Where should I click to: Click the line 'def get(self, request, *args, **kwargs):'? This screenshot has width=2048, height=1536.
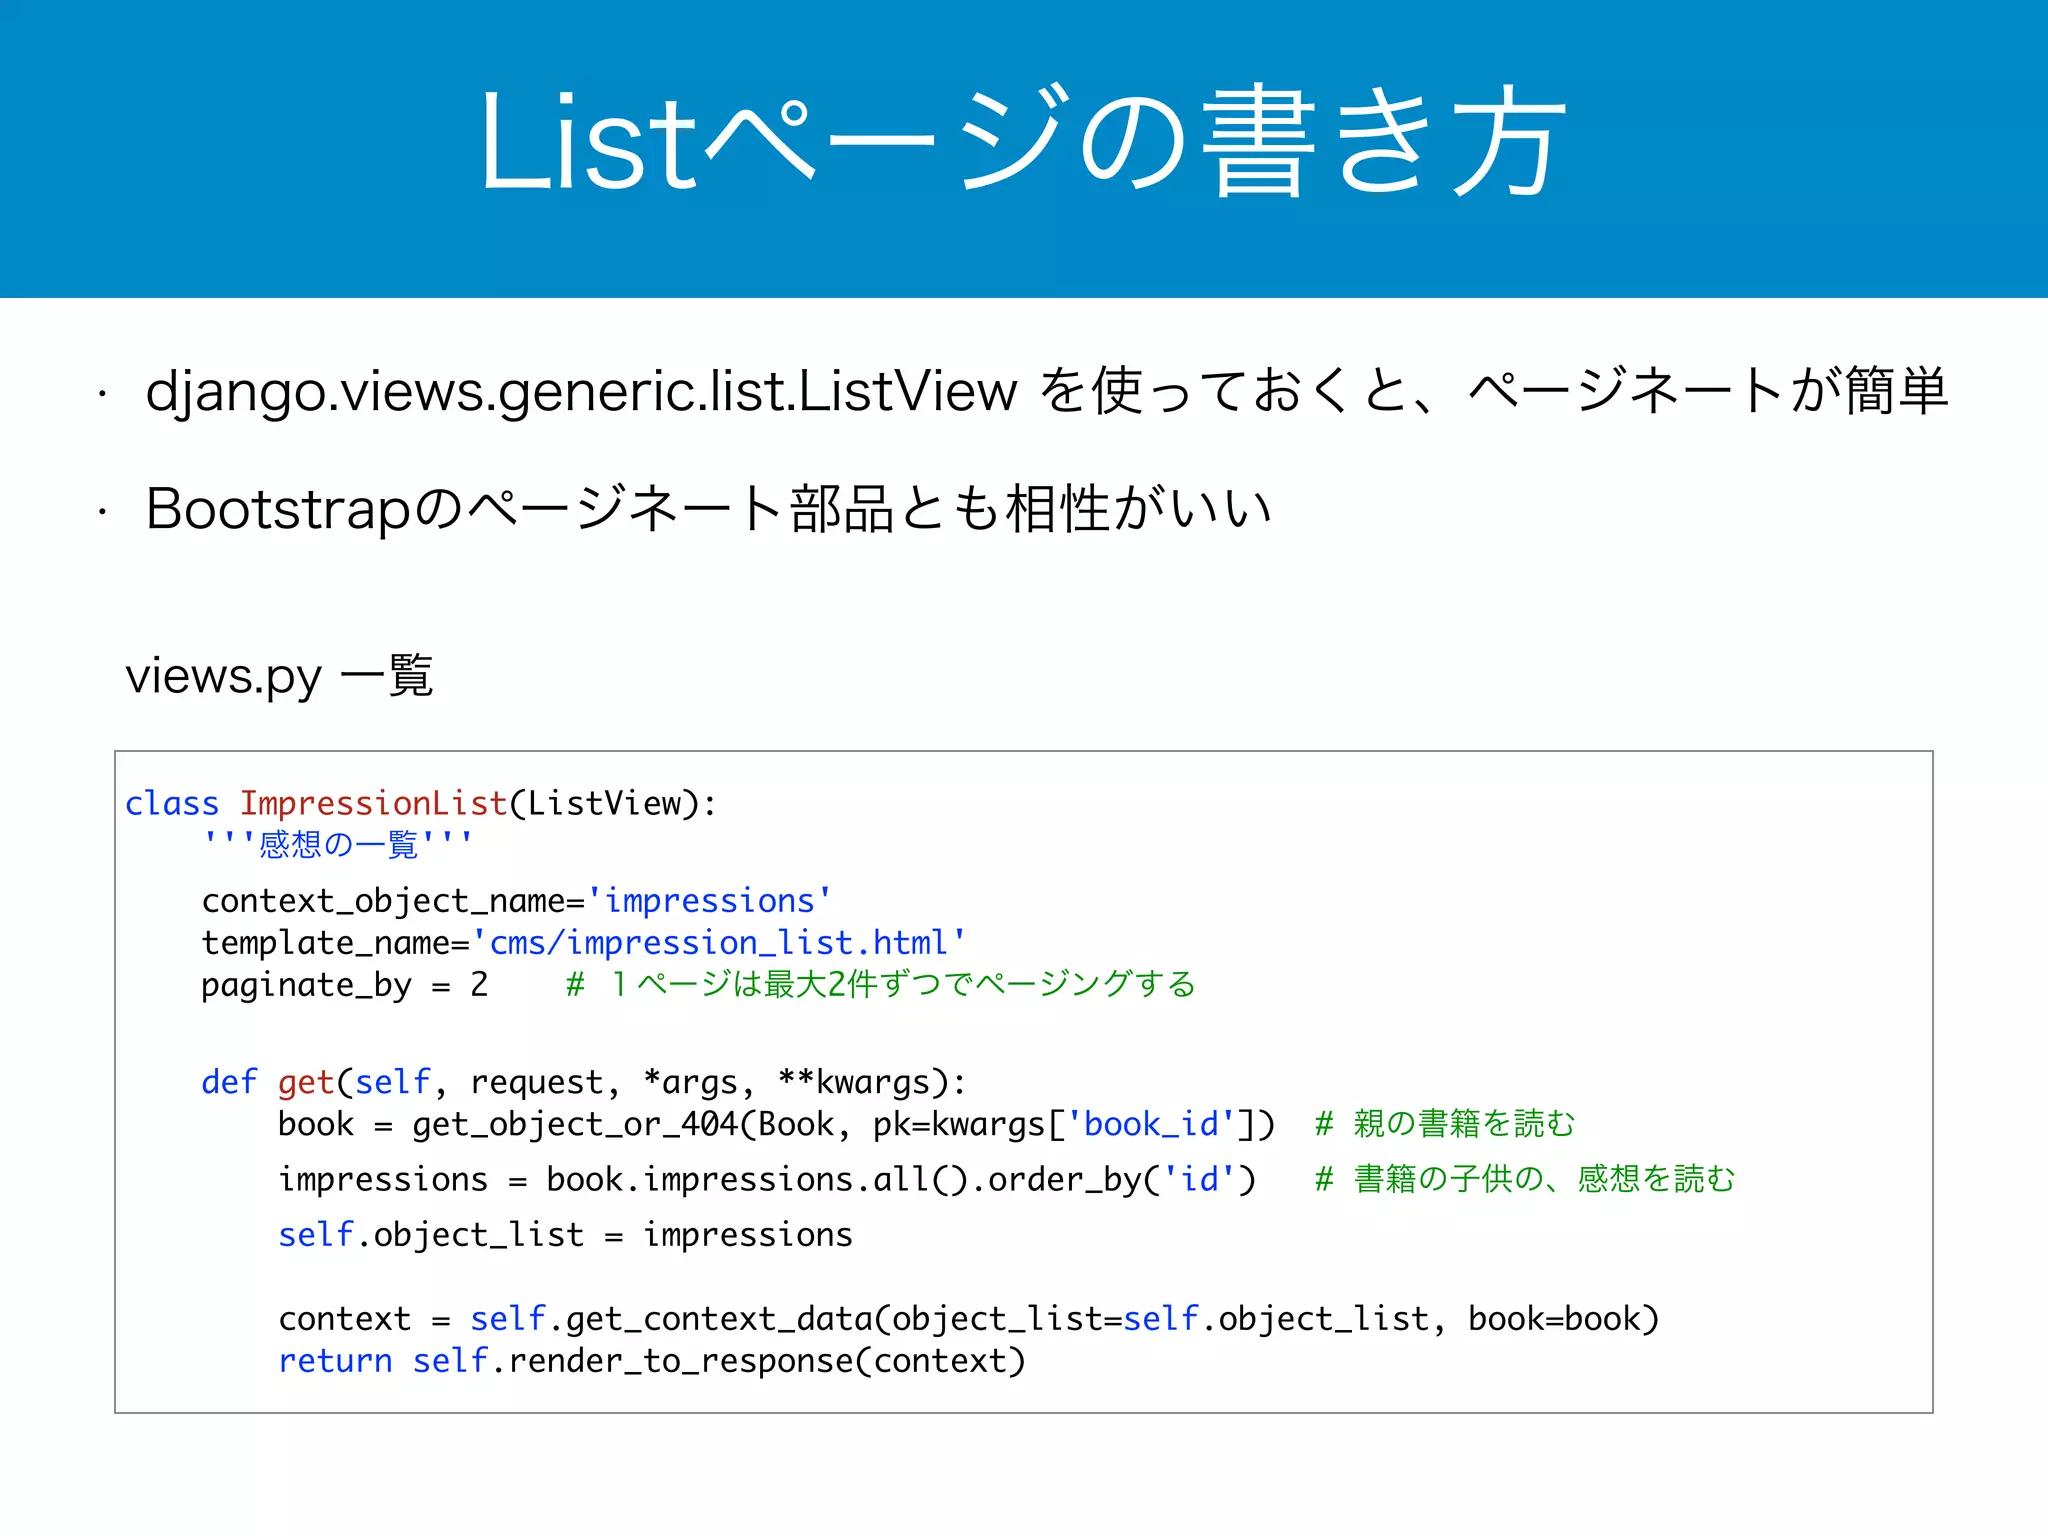584,1082
